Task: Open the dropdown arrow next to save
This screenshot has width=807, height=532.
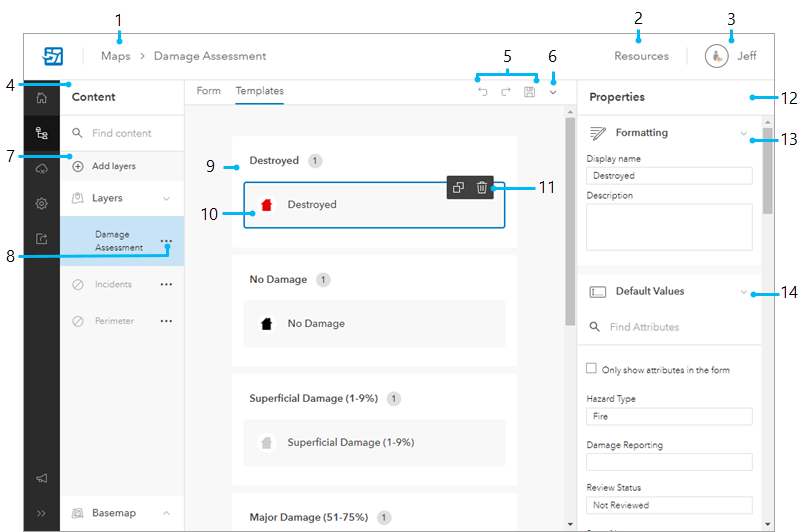Action: [553, 92]
